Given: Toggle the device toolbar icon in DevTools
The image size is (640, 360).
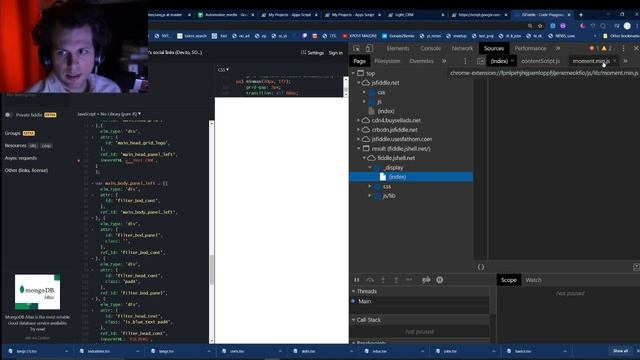Looking at the screenshot, I should (369, 48).
